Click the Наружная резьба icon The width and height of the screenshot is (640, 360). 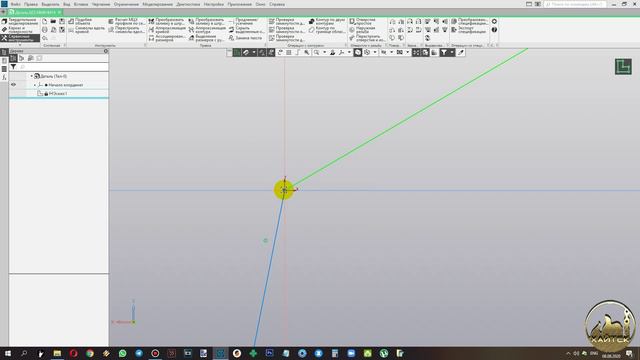pyautogui.click(x=352, y=30)
